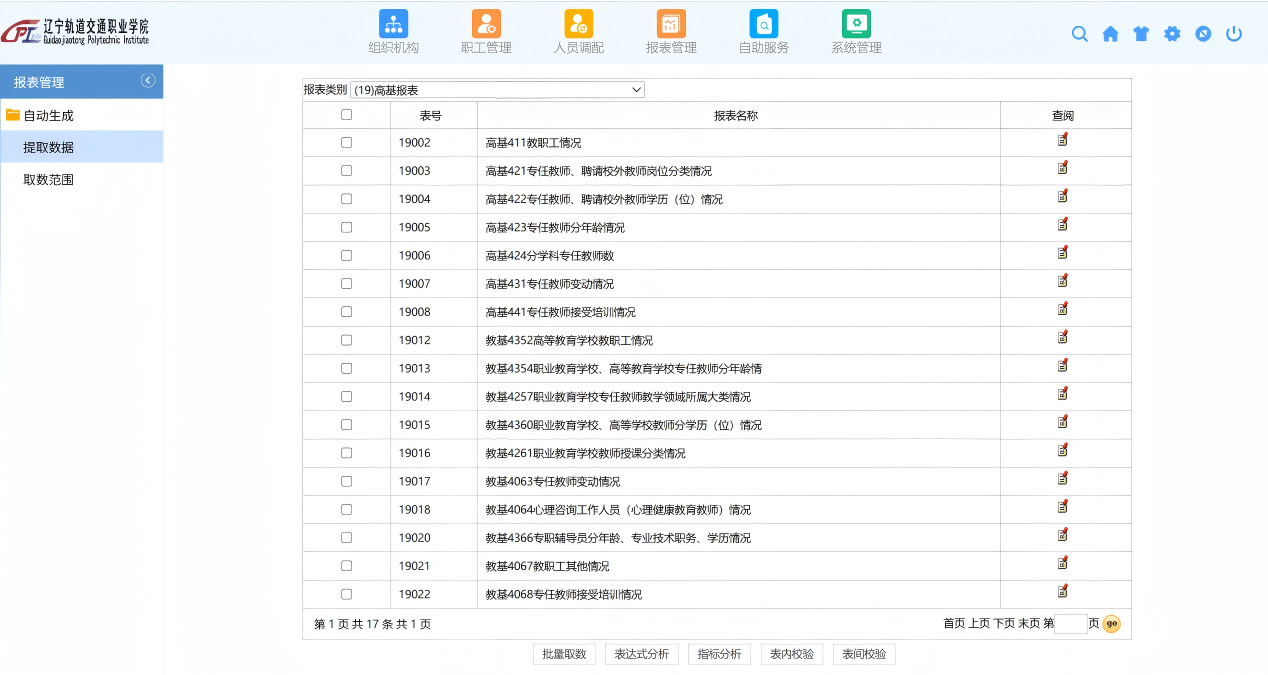Toggle the select-all header checkbox

coord(346,115)
